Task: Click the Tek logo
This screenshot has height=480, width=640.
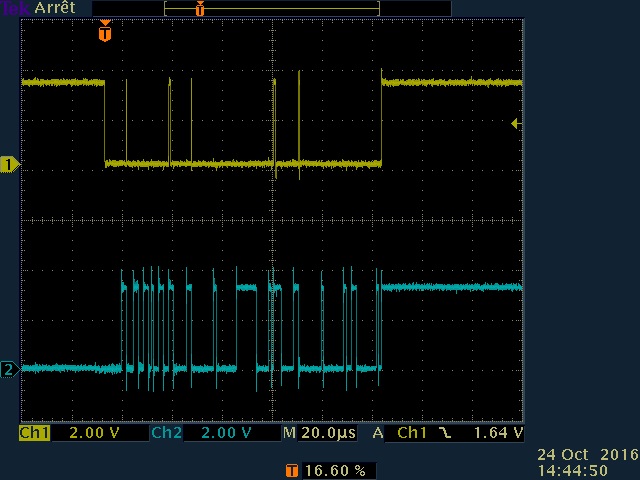Action: [x=16, y=7]
